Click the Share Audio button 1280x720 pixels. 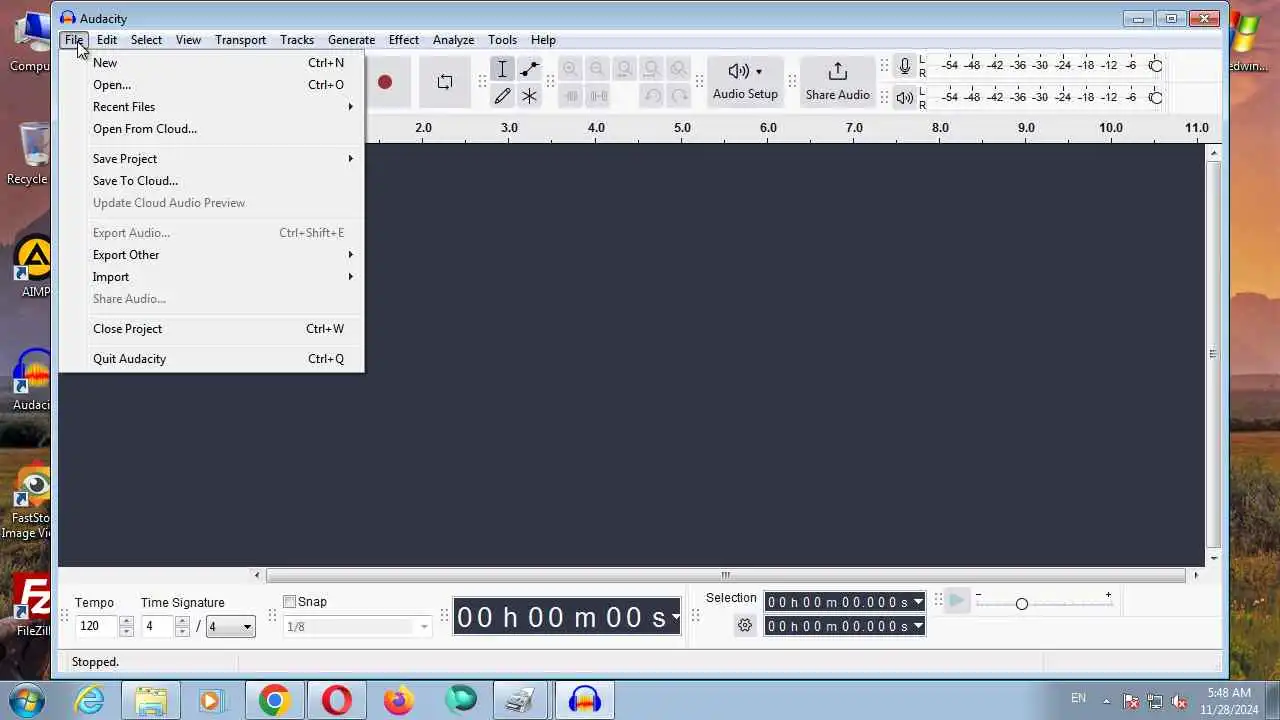(837, 82)
